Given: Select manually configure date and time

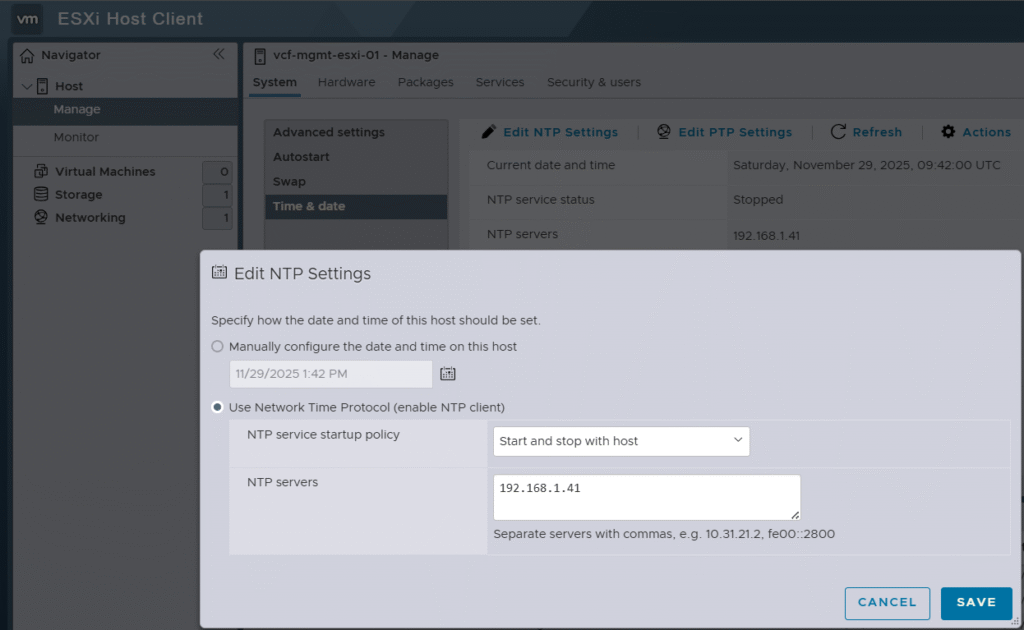Looking at the screenshot, I should pyautogui.click(x=217, y=347).
